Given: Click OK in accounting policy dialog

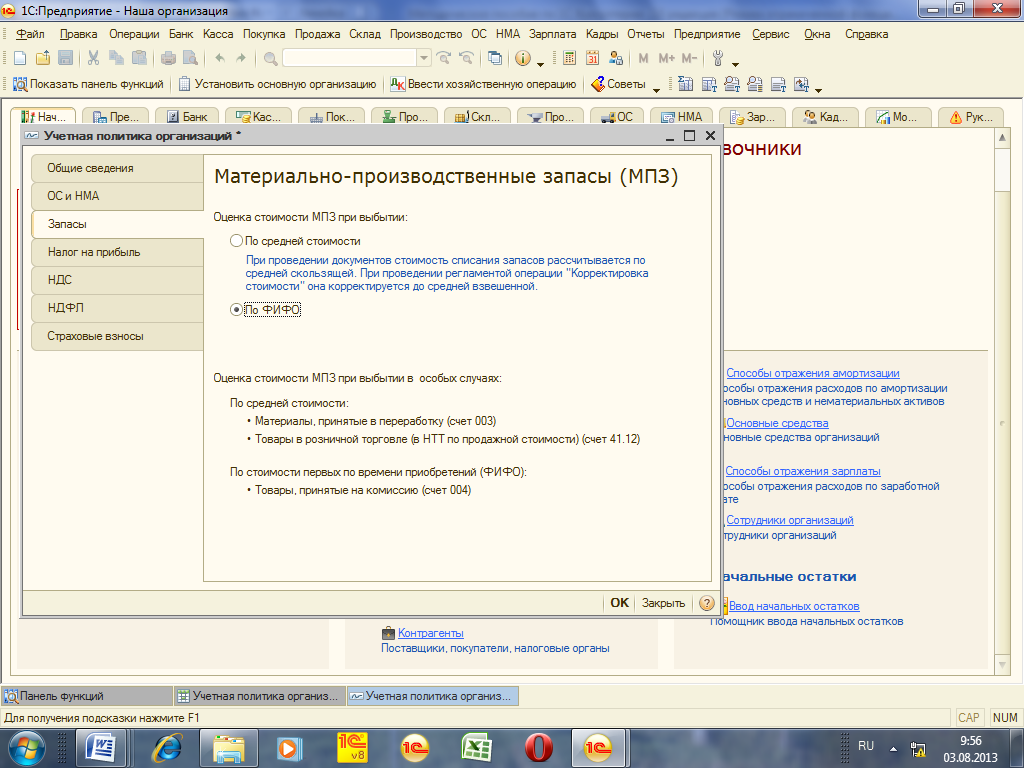Looking at the screenshot, I should click(x=619, y=603).
